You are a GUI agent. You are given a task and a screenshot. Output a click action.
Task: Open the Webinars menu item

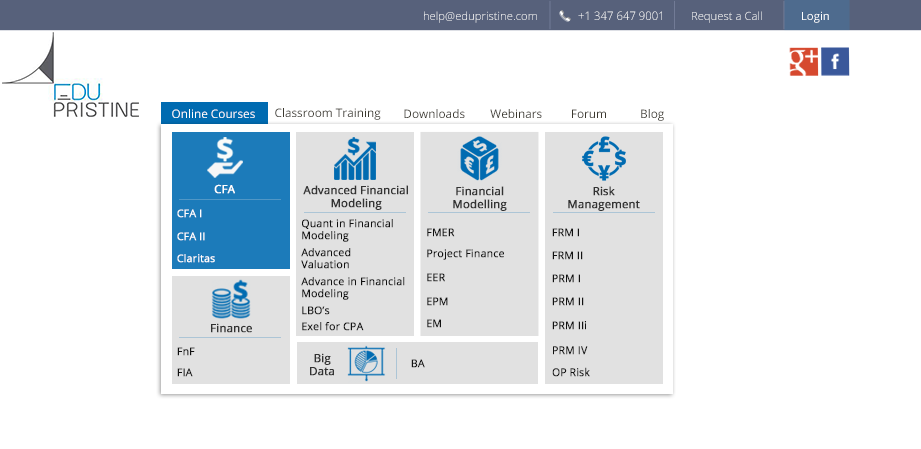[x=516, y=114]
